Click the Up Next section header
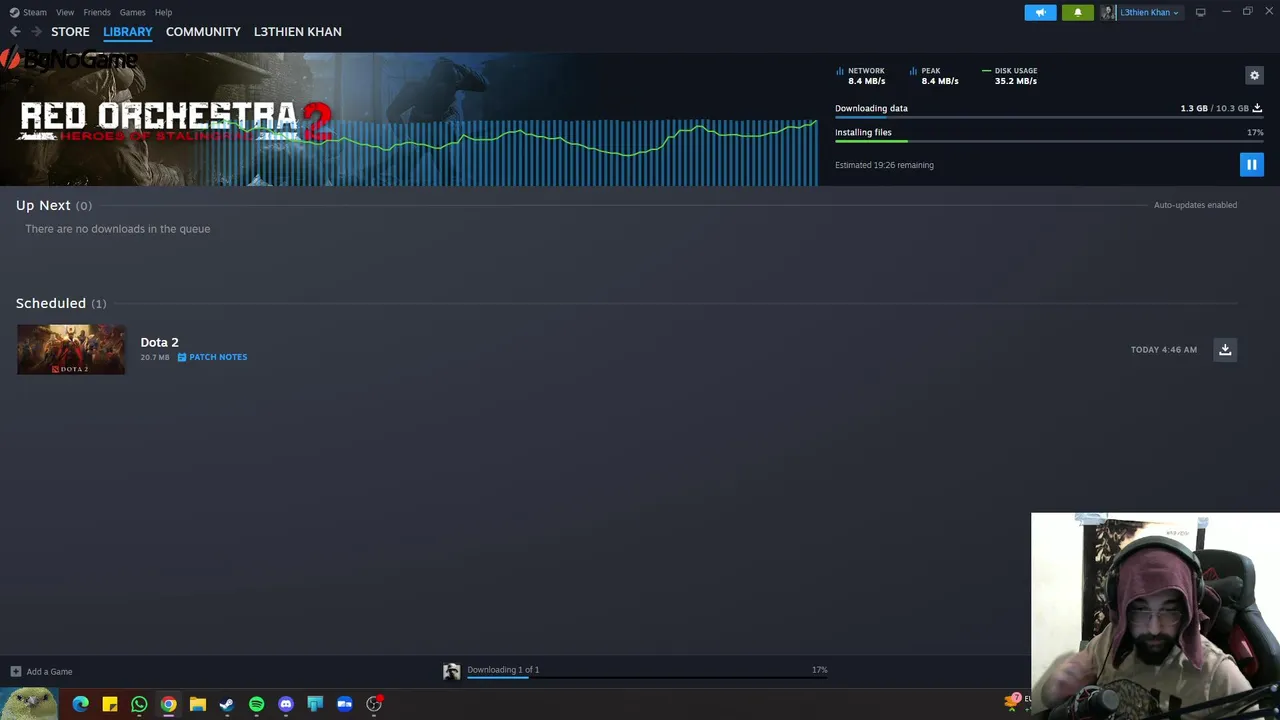The image size is (1280, 720). coord(53,205)
